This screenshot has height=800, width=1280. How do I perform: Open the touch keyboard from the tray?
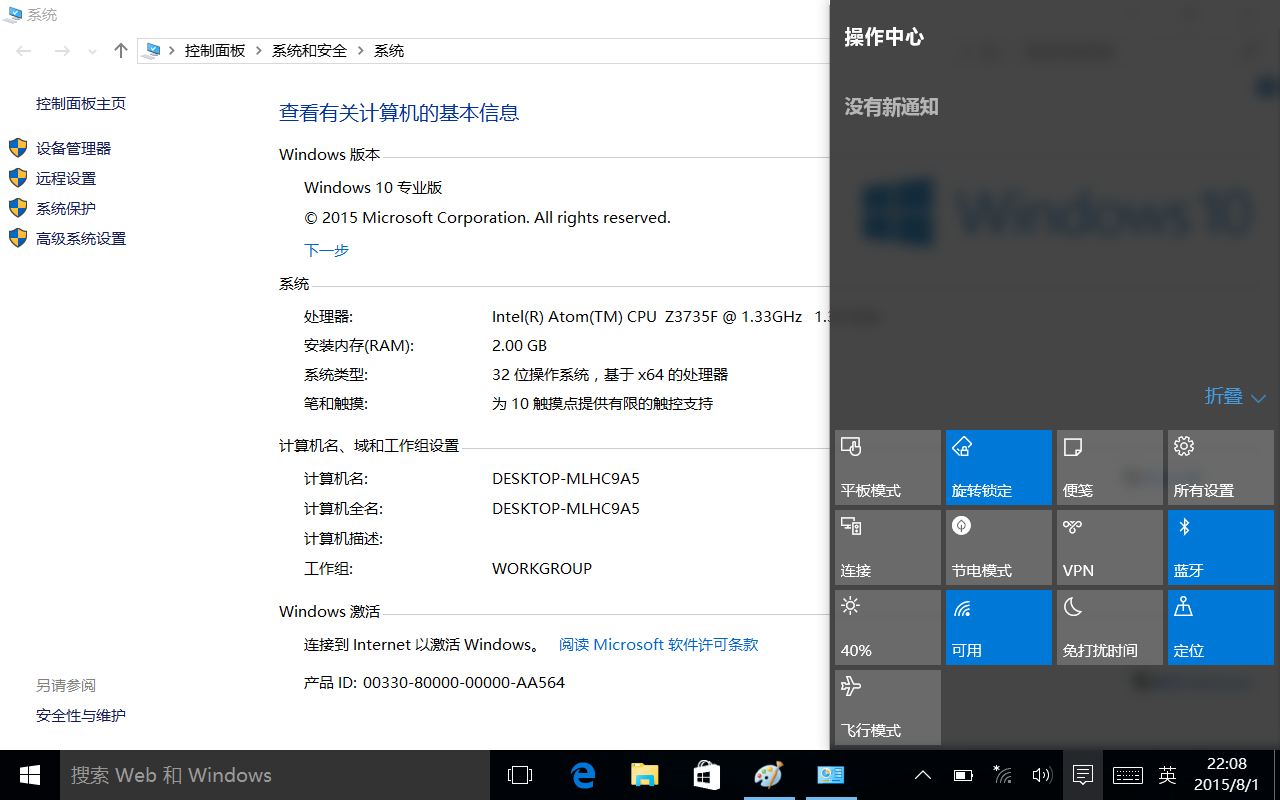(1128, 775)
